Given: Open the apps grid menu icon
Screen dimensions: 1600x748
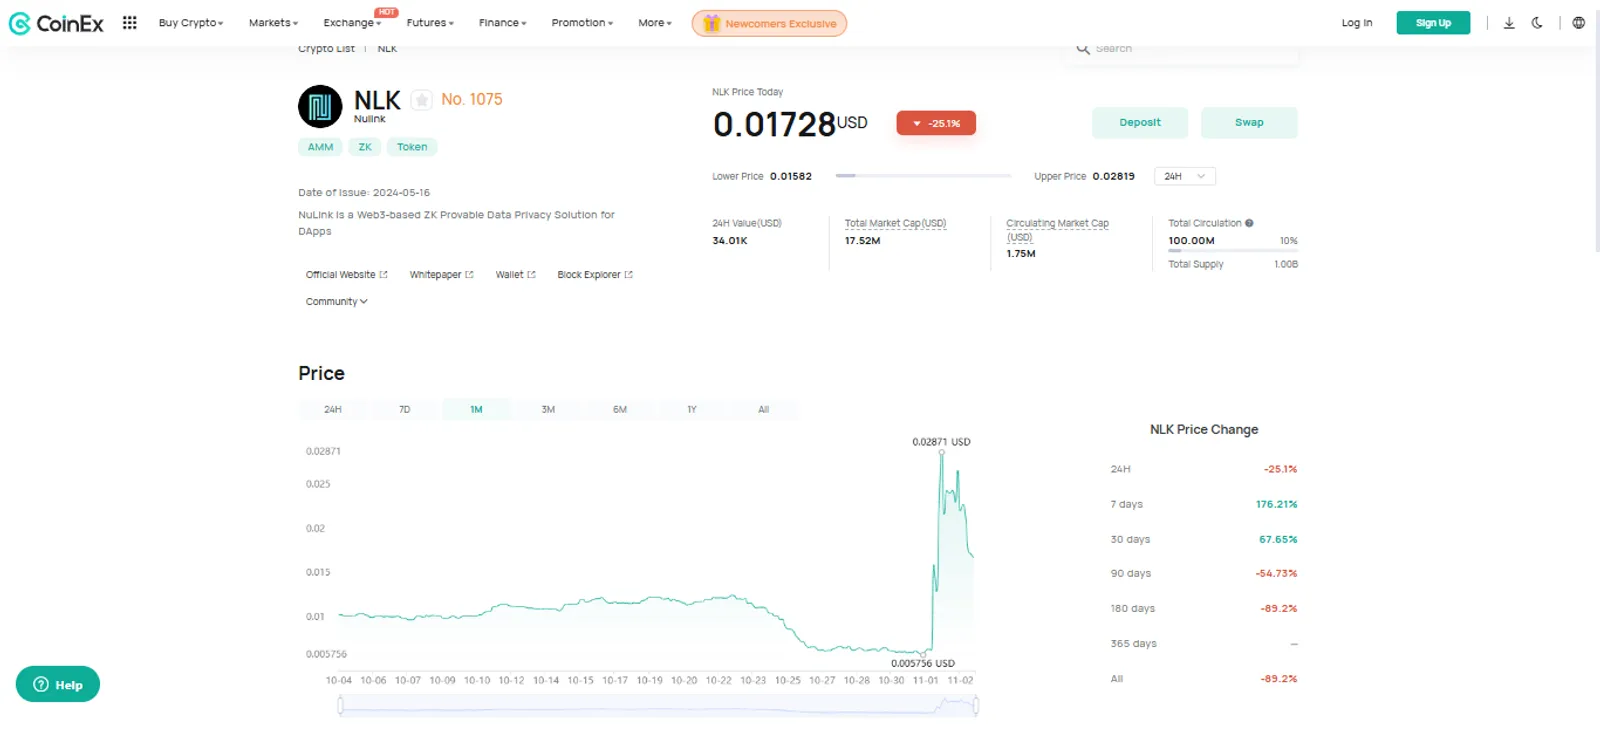Looking at the screenshot, I should 129,23.
